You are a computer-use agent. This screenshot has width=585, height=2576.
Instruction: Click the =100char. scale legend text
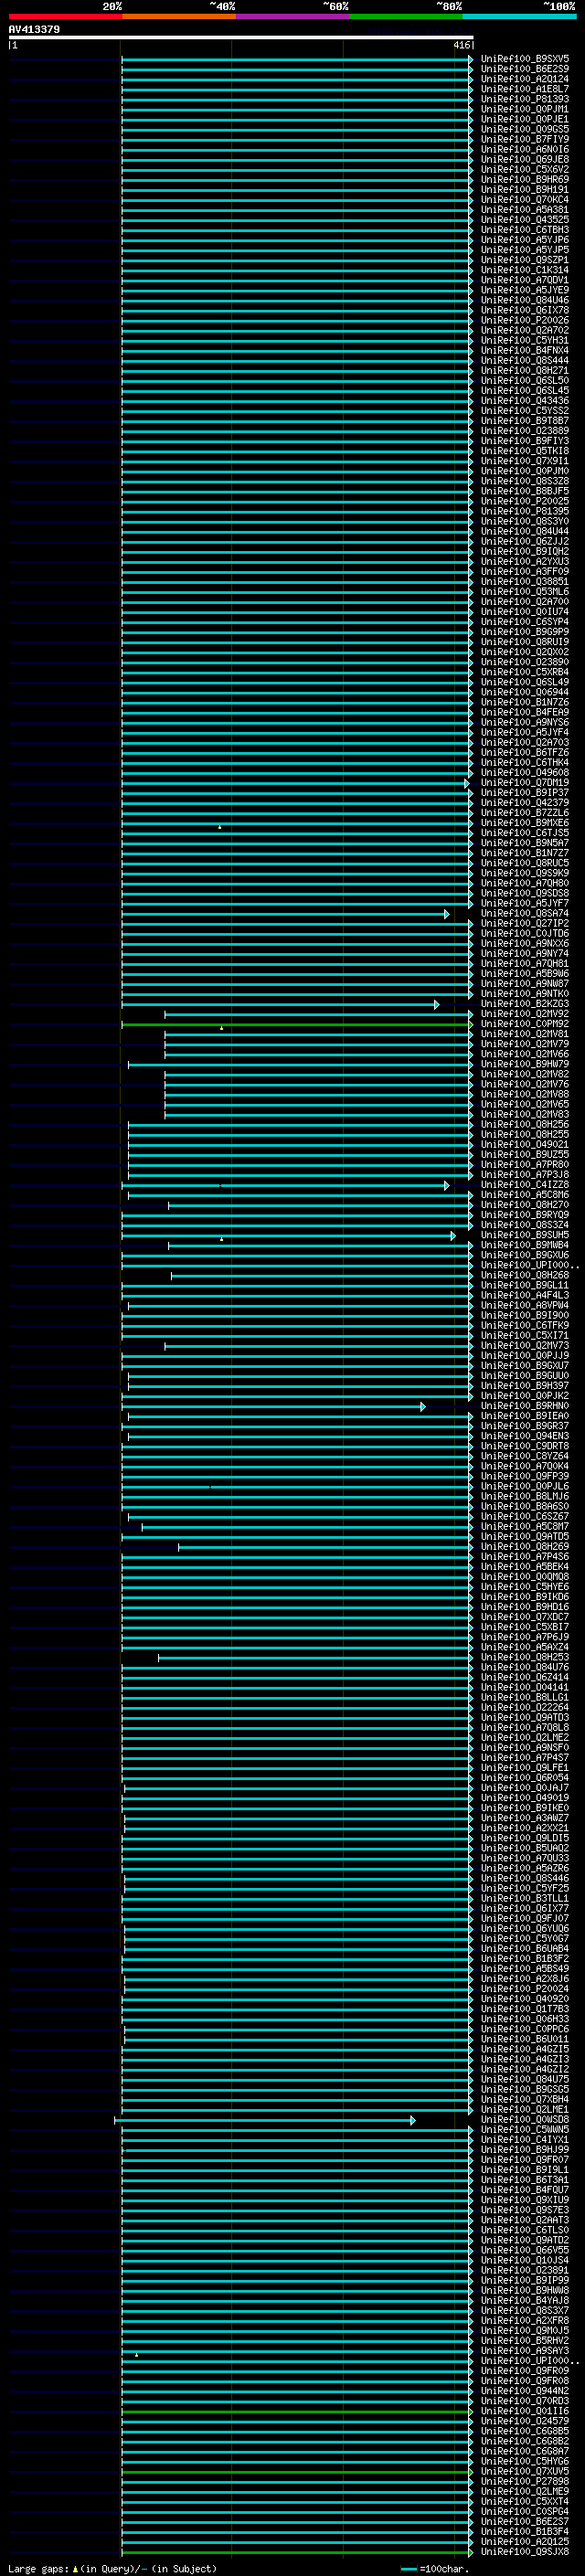443,2569
